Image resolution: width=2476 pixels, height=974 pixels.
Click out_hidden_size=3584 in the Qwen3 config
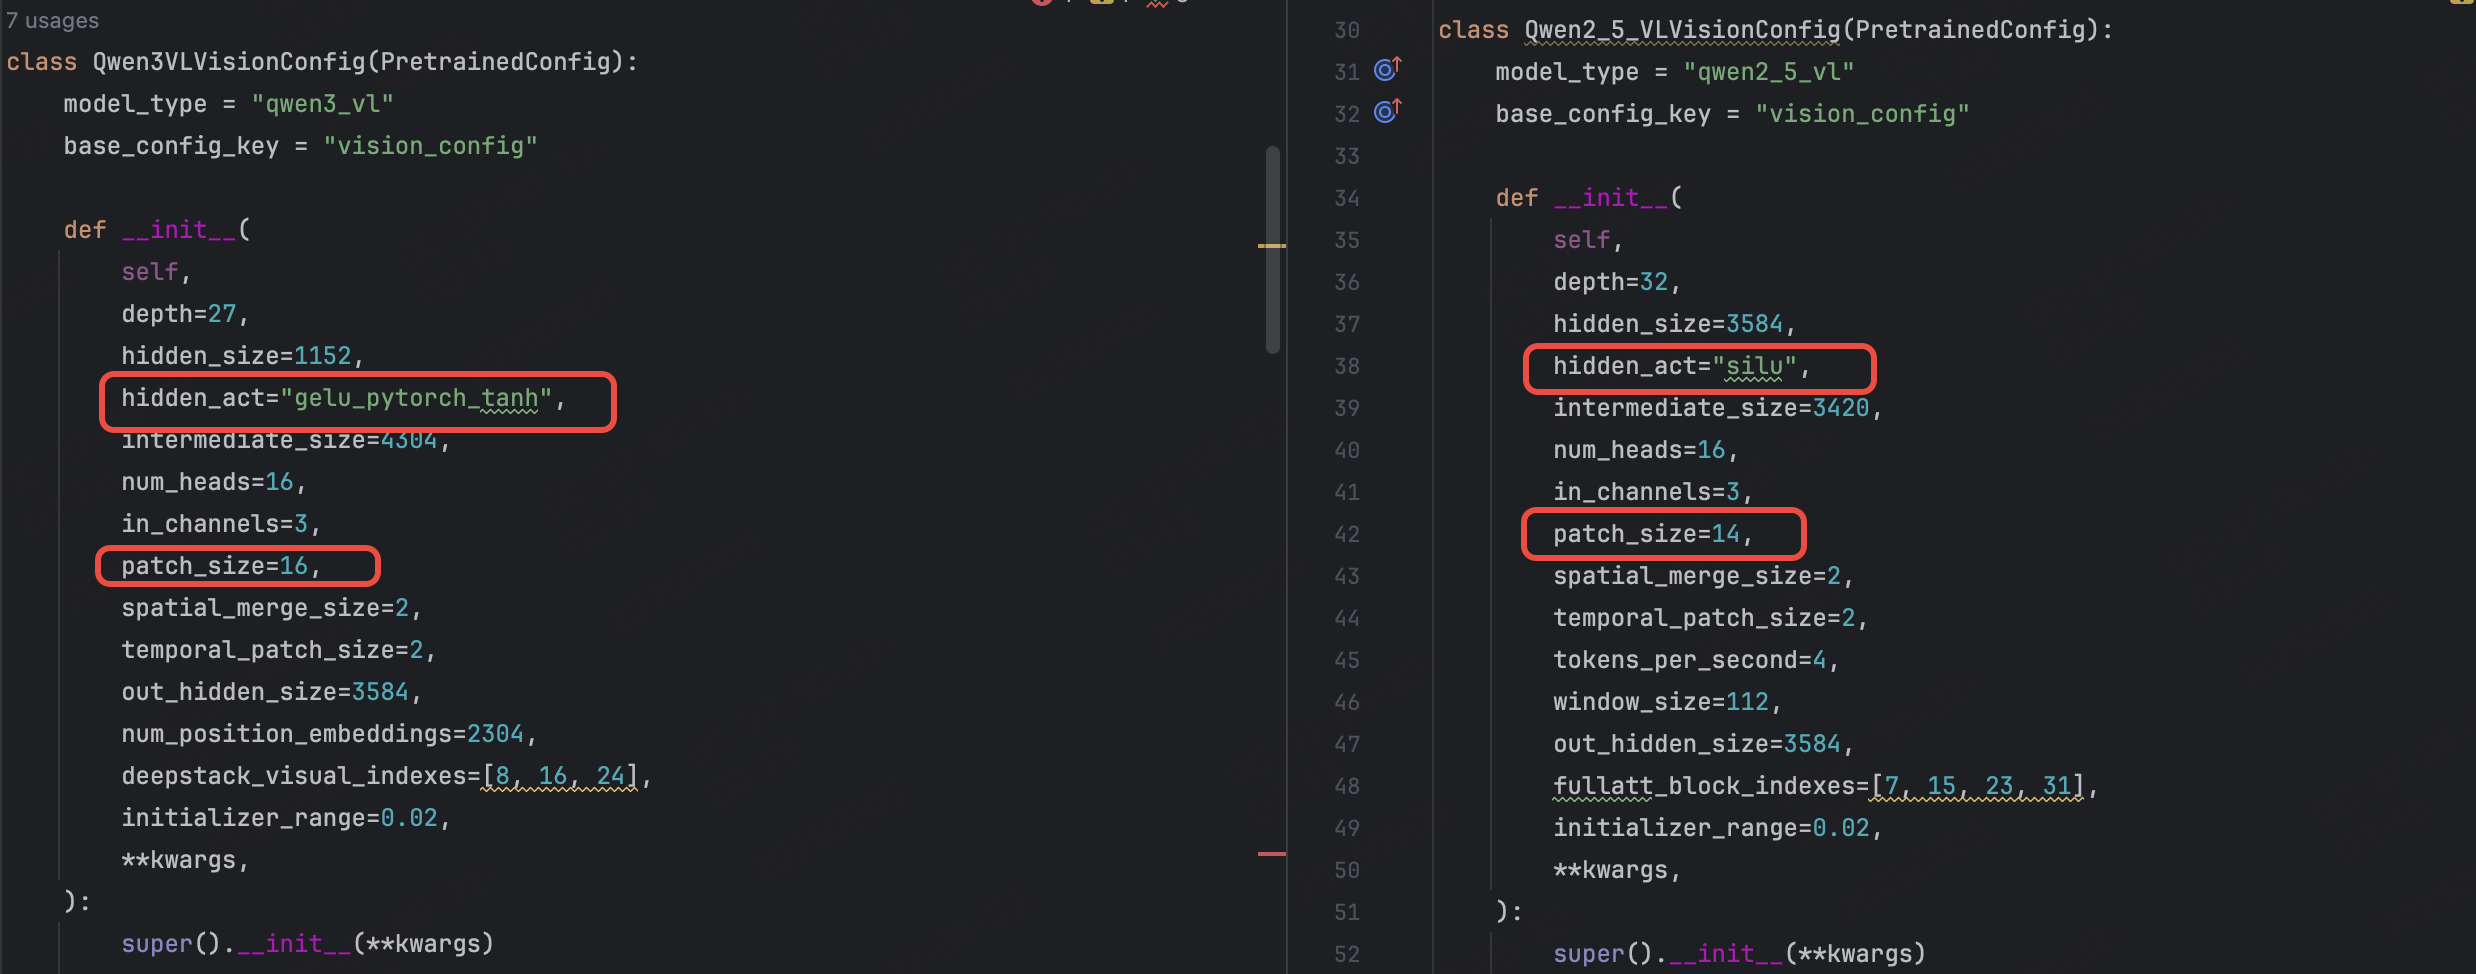pos(265,692)
